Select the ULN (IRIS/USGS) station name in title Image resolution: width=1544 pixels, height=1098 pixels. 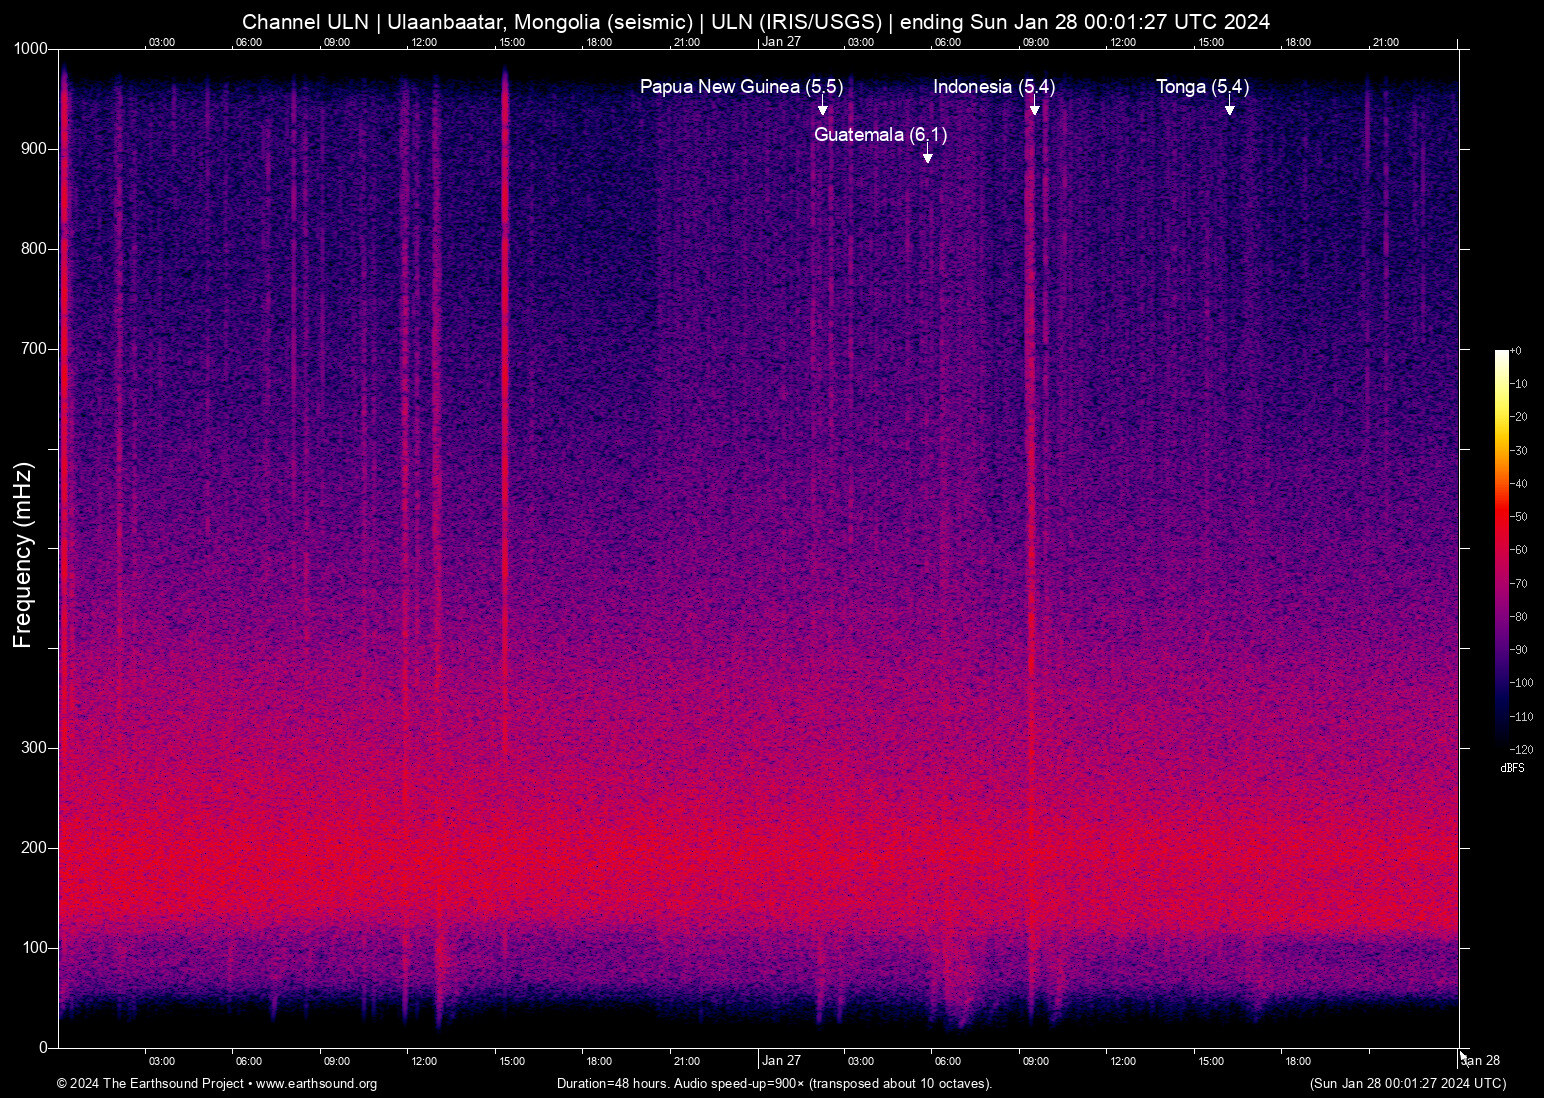796,21
